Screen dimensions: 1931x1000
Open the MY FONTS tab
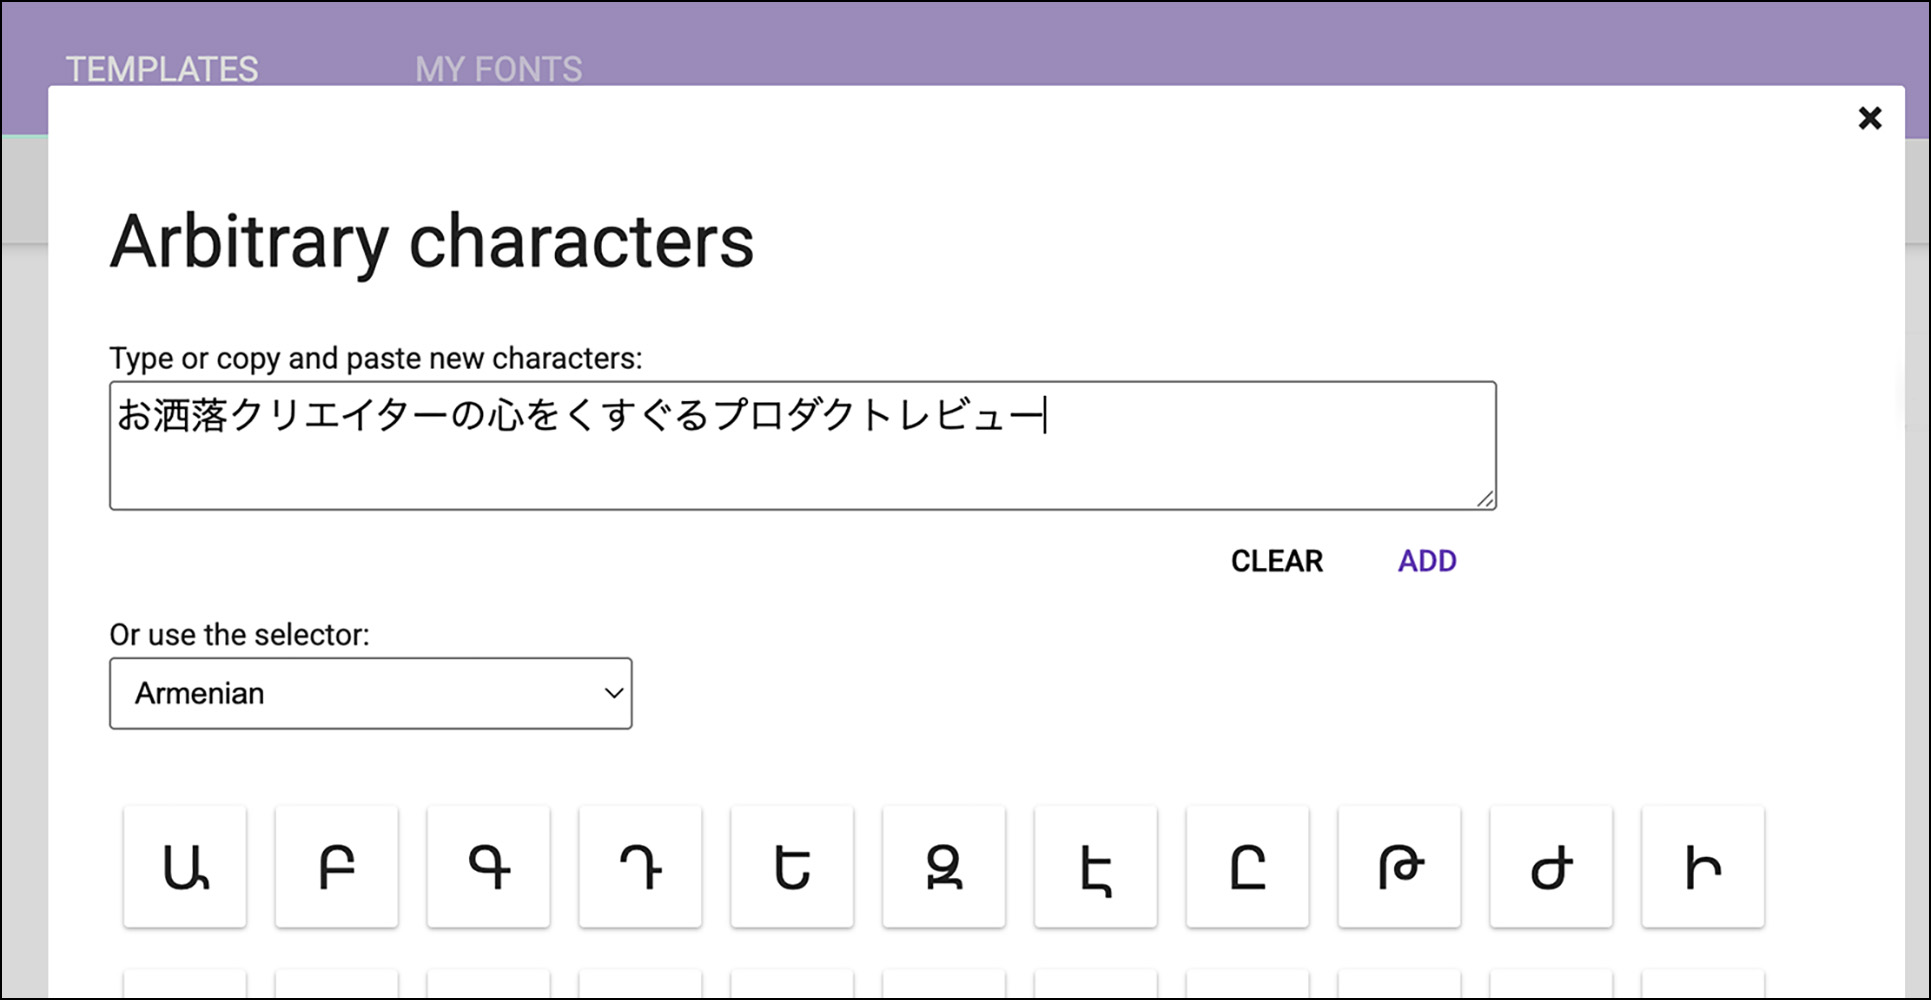498,69
